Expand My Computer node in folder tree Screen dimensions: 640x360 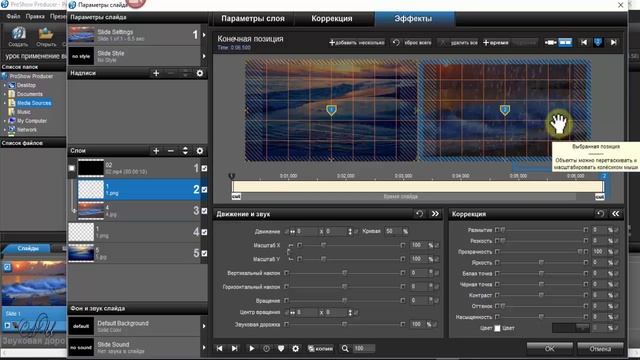5,121
